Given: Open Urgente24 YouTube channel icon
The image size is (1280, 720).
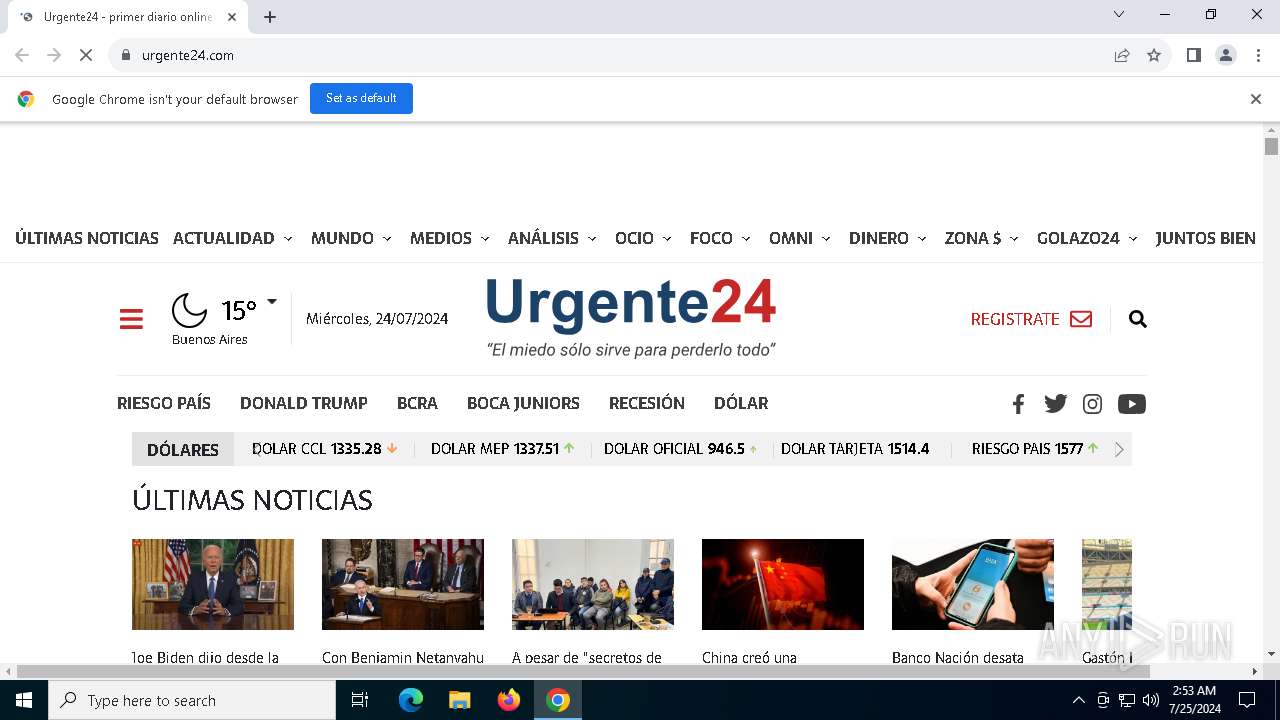Looking at the screenshot, I should [1132, 404].
